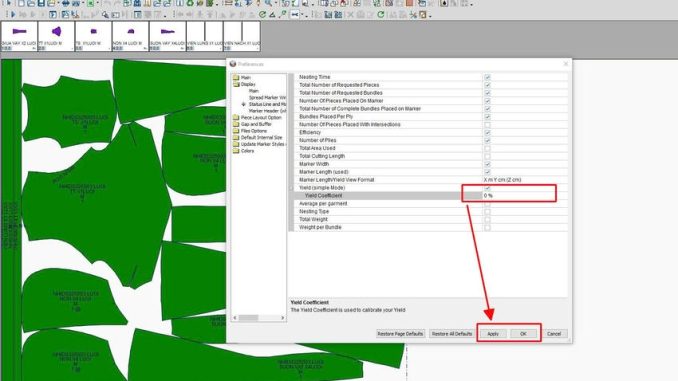This screenshot has height=381, width=678.
Task: Select the pointer arrow tool
Action: point(9,3)
